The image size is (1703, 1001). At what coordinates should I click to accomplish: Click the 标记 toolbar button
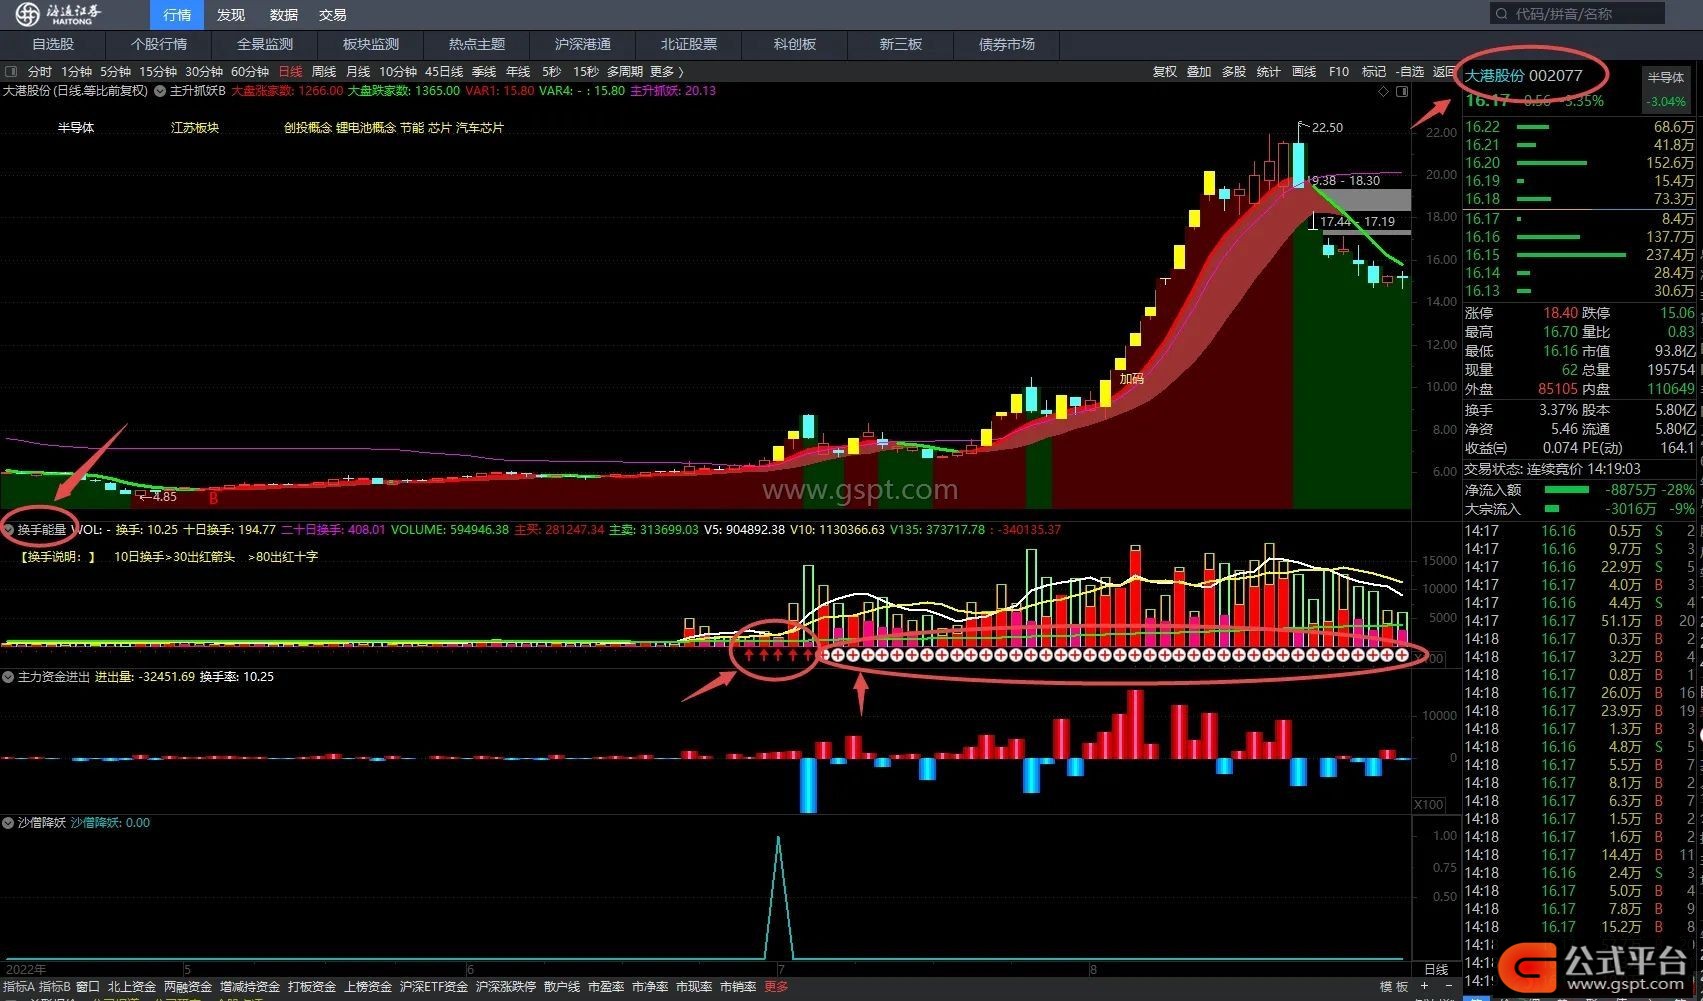click(x=1374, y=72)
